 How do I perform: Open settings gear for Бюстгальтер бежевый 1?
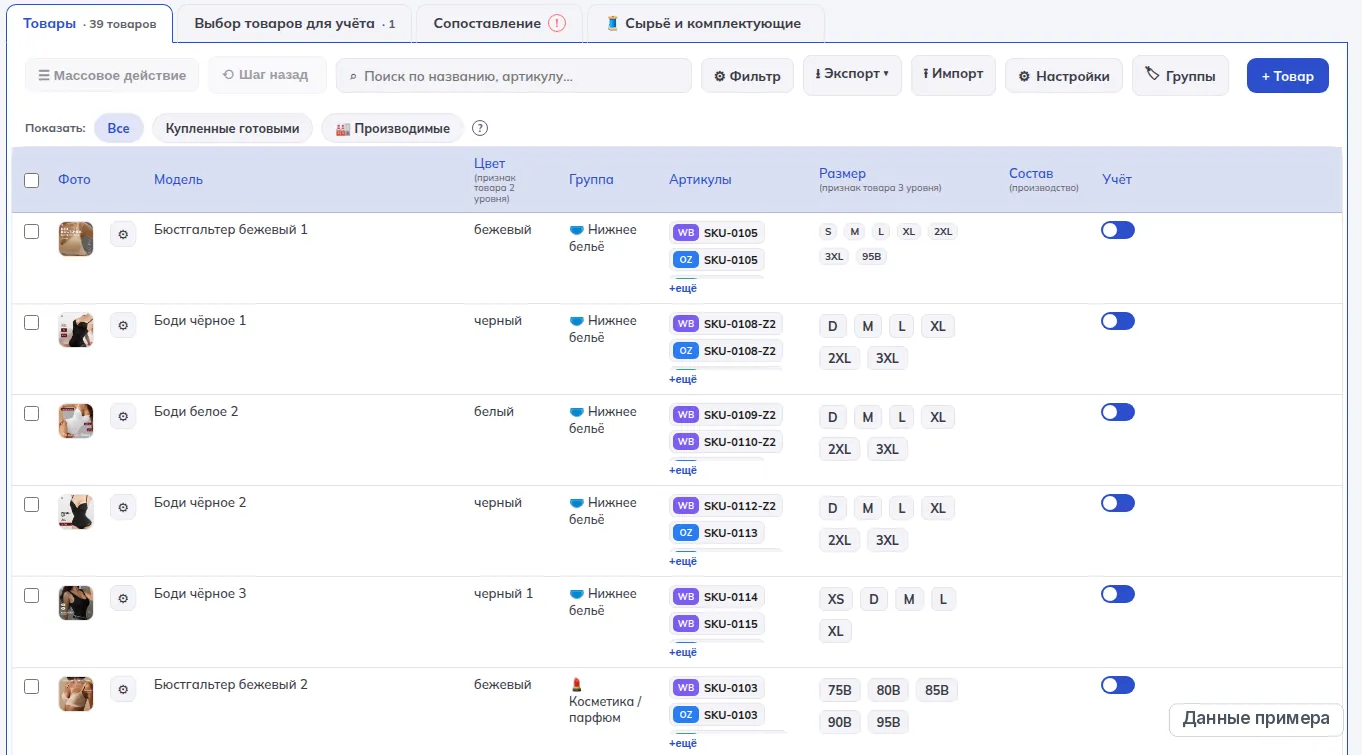click(x=123, y=234)
